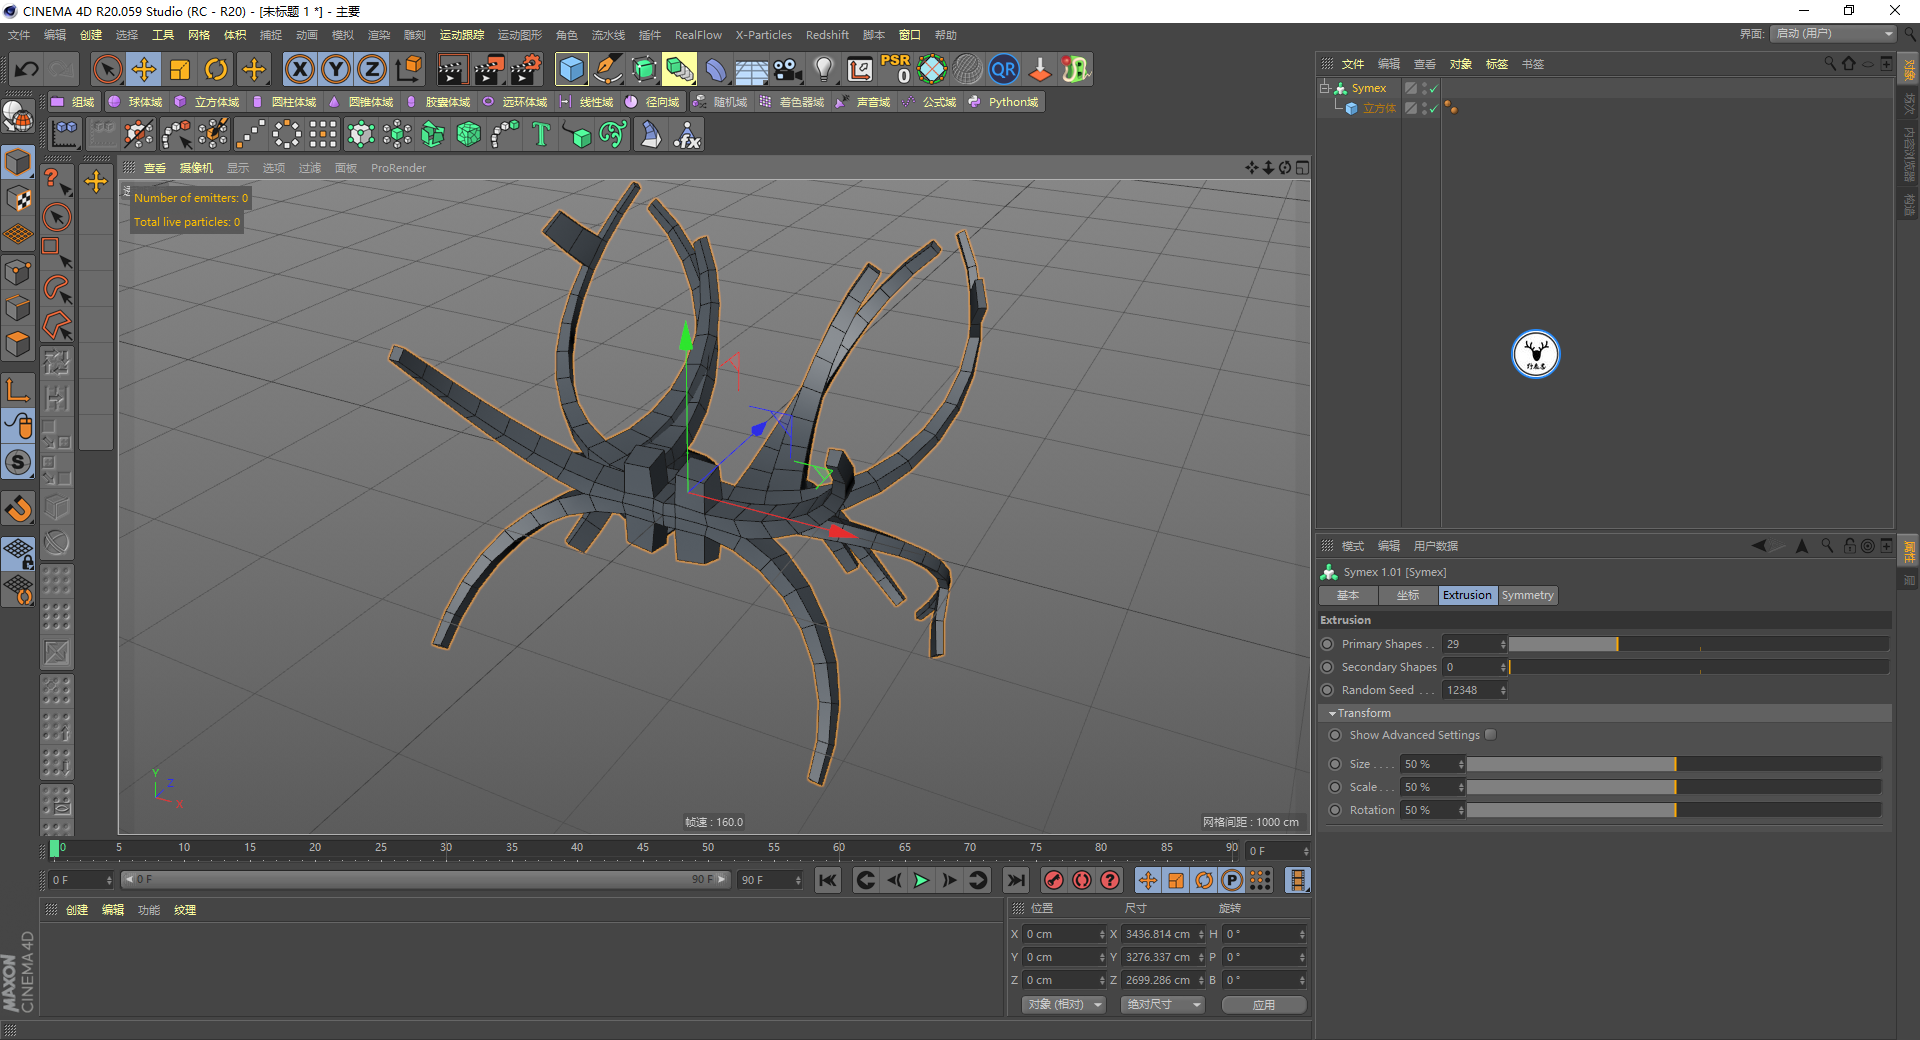This screenshot has width=1920, height=1040.
Task: Add a Python域 field
Action: pyautogui.click(x=1003, y=102)
